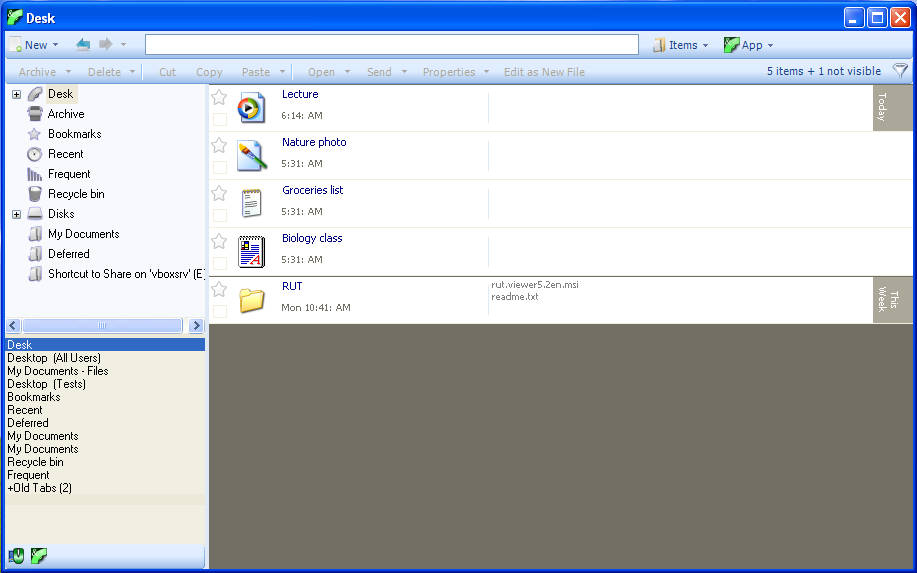Click the My Documents folder icon in the tree
This screenshot has height=573, width=917.
coord(35,234)
